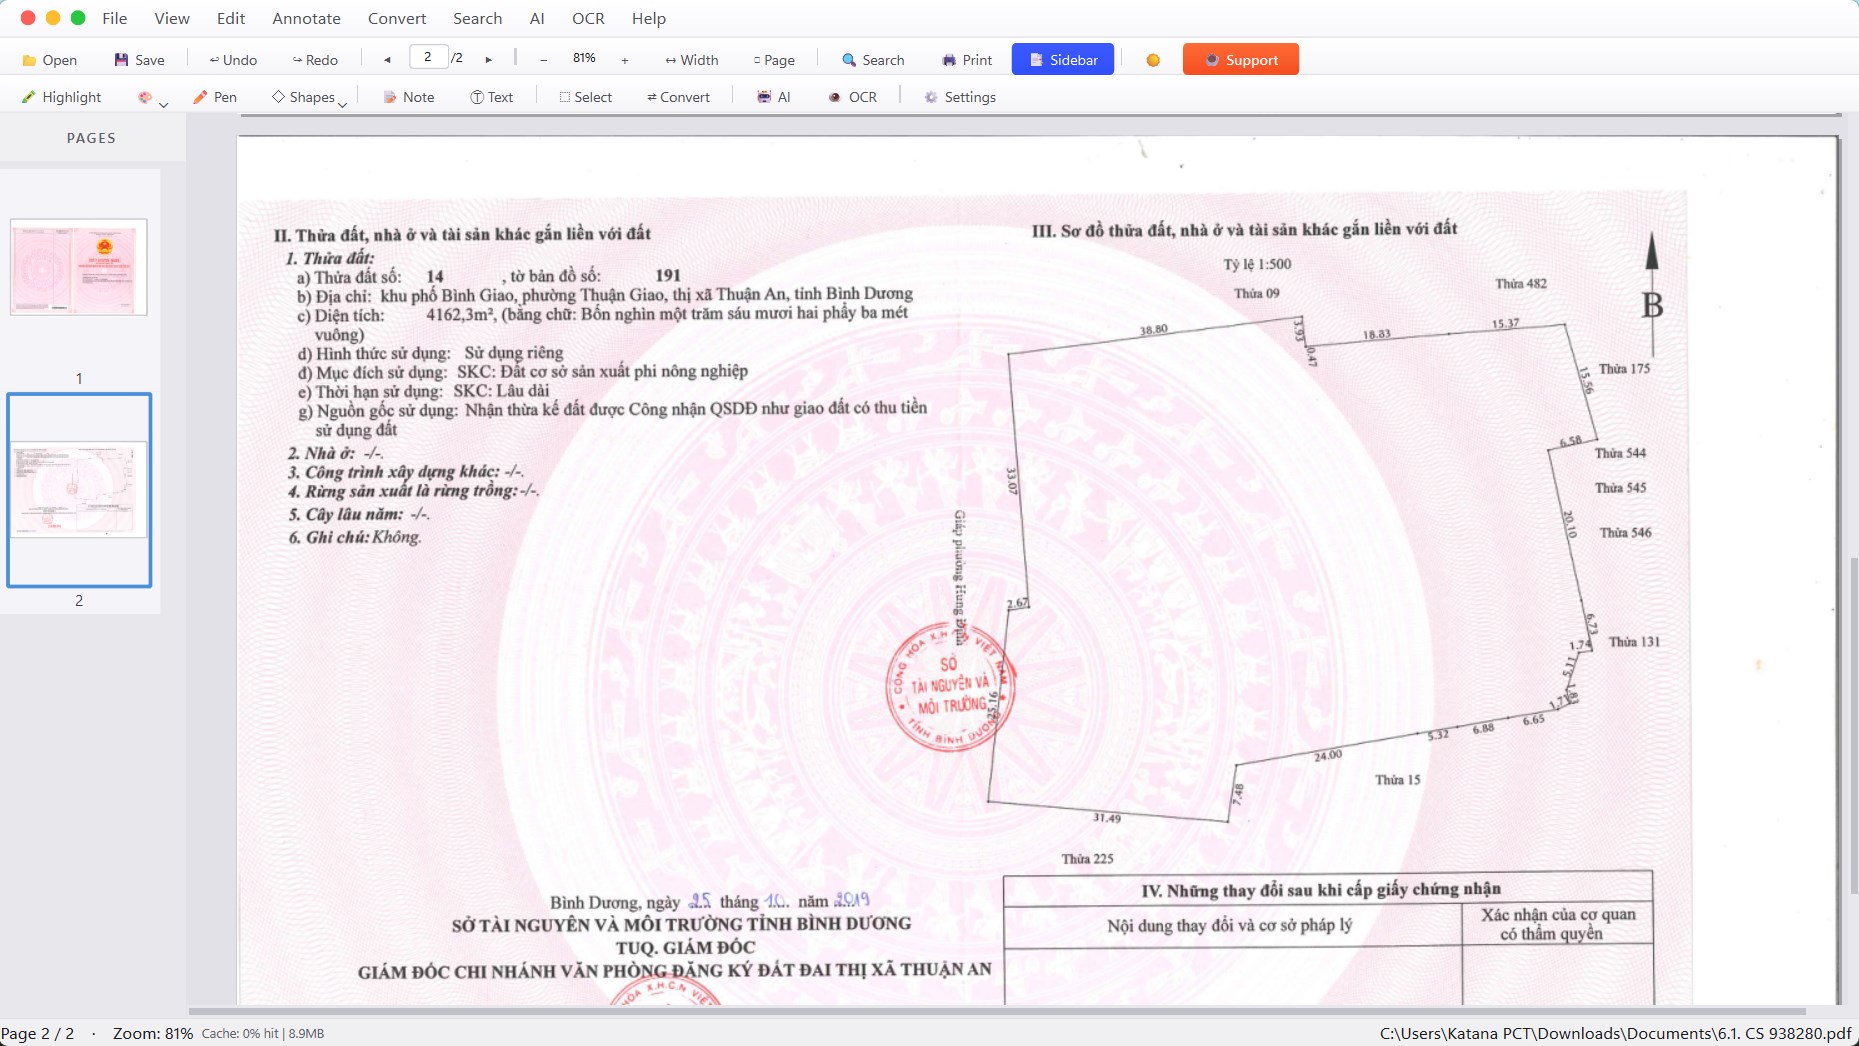Print the document

(x=967, y=60)
